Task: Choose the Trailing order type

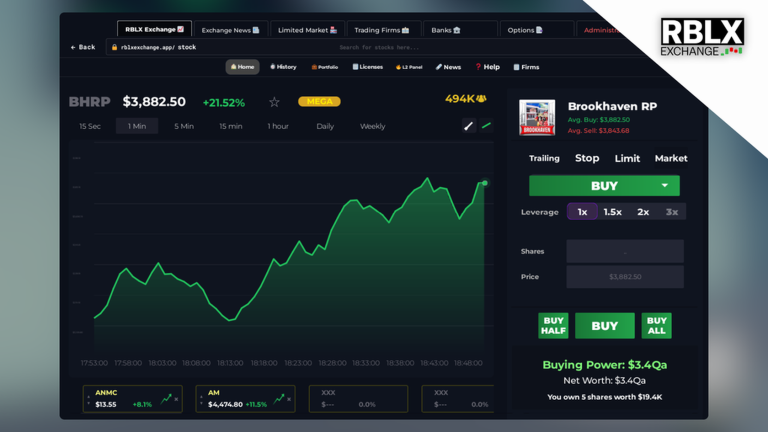Action: pos(544,158)
